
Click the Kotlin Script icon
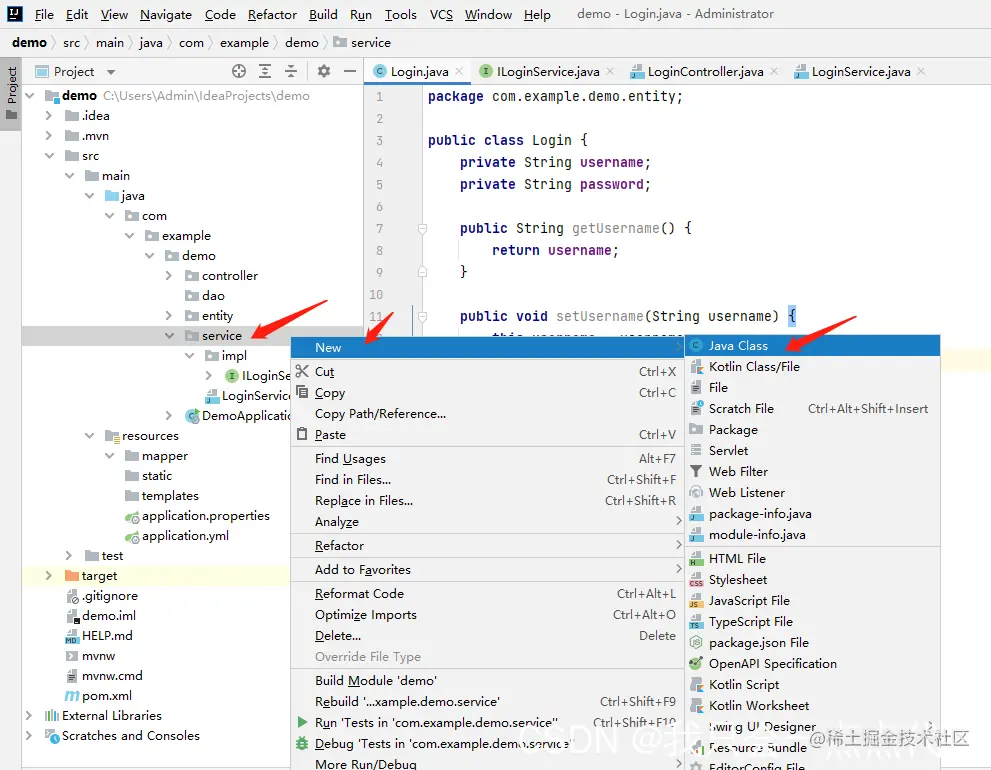[x=696, y=685]
